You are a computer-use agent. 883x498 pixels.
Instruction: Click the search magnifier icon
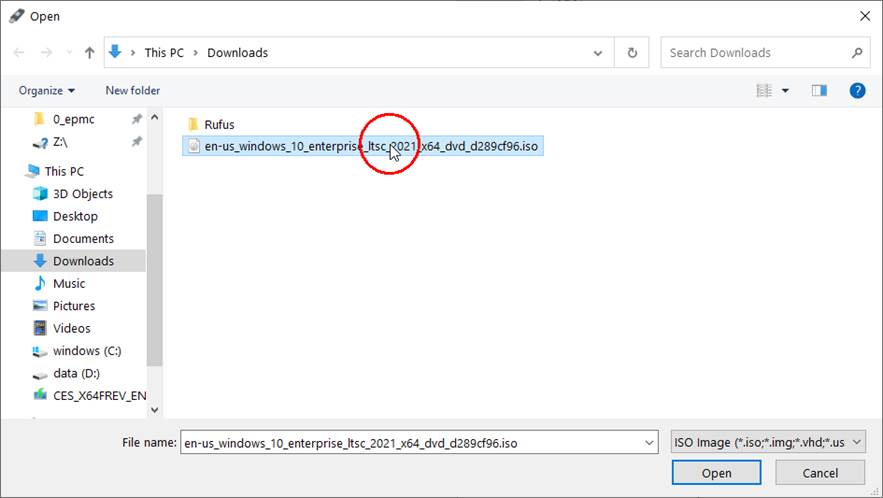[857, 53]
